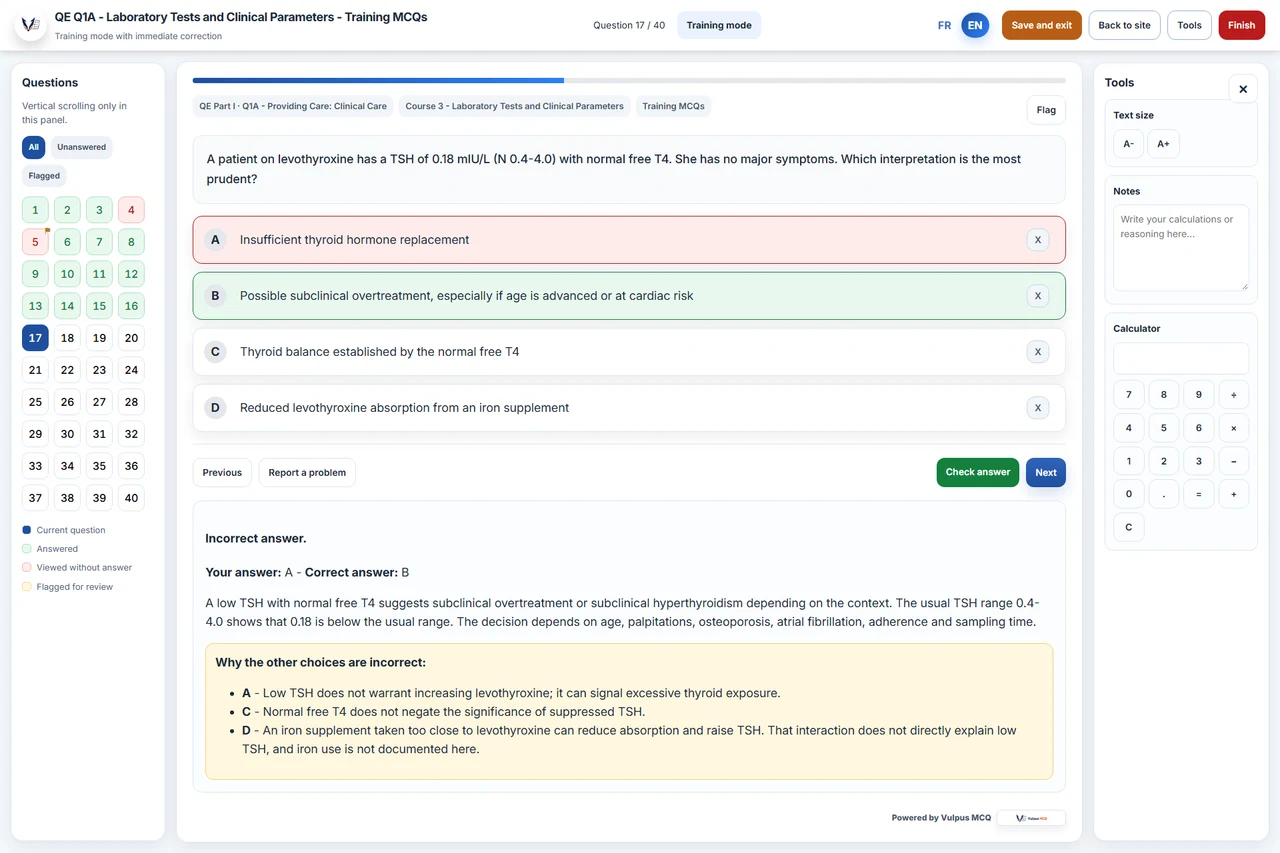1280x853 pixels.
Task: Click in the Notes text area
Action: [x=1181, y=248]
